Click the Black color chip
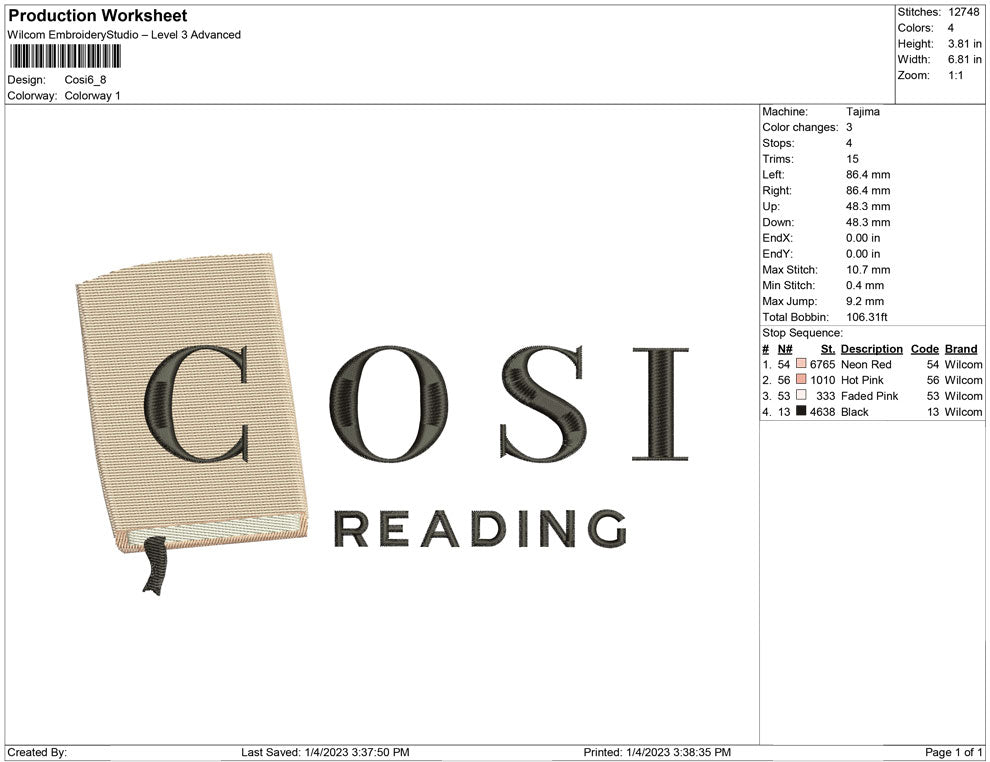 pos(801,412)
